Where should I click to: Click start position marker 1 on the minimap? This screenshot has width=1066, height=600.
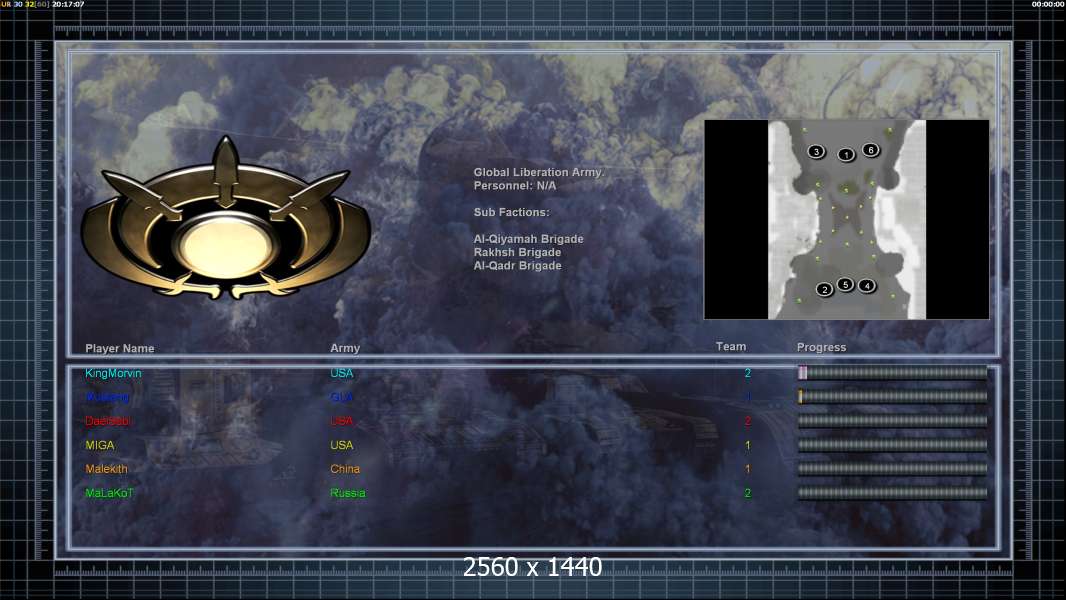coord(846,155)
